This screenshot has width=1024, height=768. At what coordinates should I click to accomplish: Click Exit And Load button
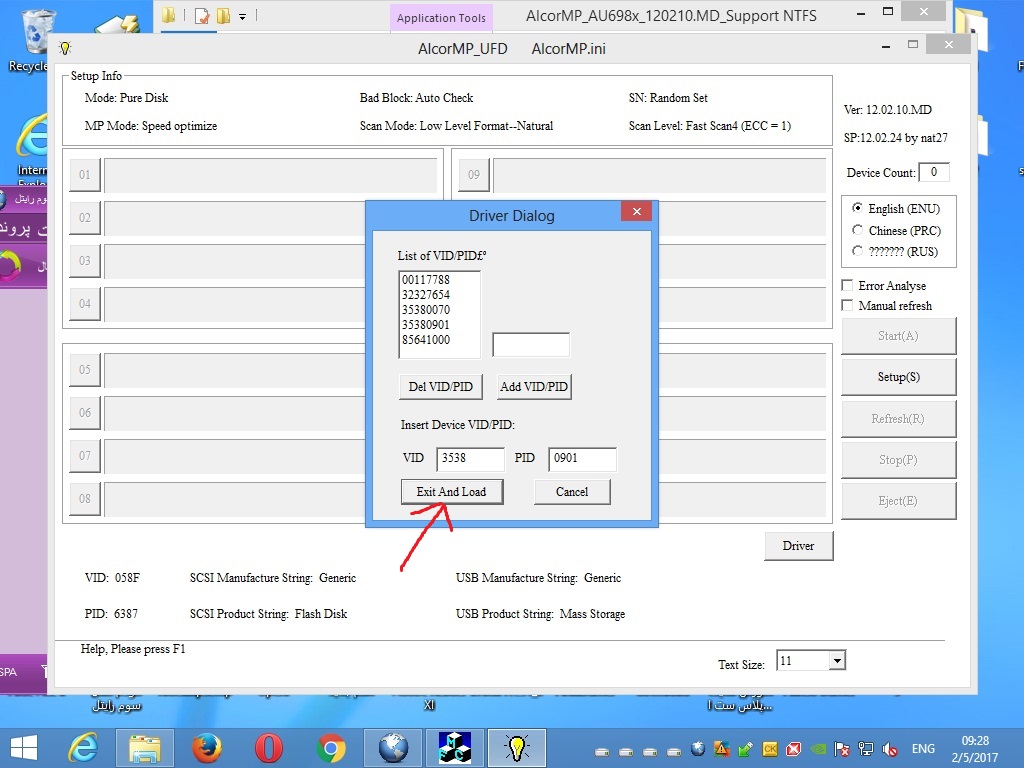(452, 492)
